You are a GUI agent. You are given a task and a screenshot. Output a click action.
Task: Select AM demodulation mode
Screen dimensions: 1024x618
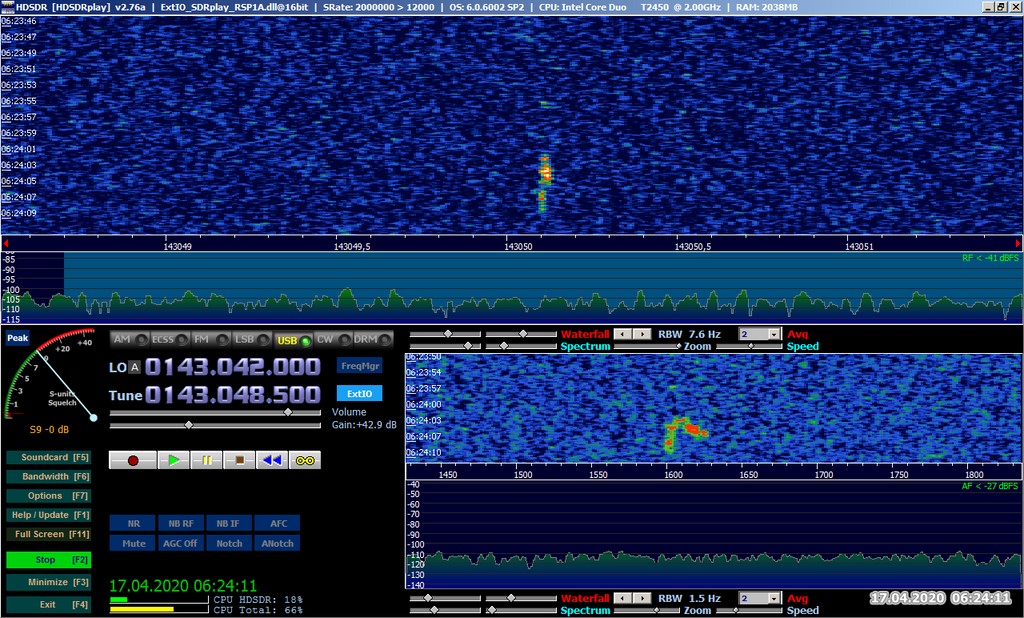click(x=129, y=339)
